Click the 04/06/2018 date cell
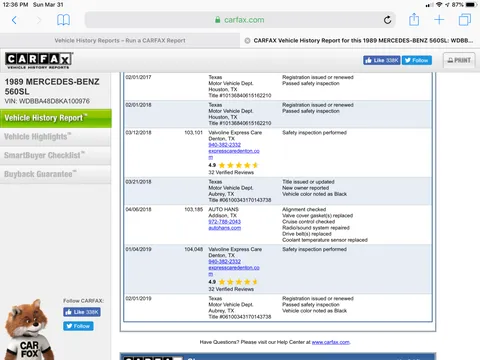Screen dimensions: 480x360 pos(138,210)
